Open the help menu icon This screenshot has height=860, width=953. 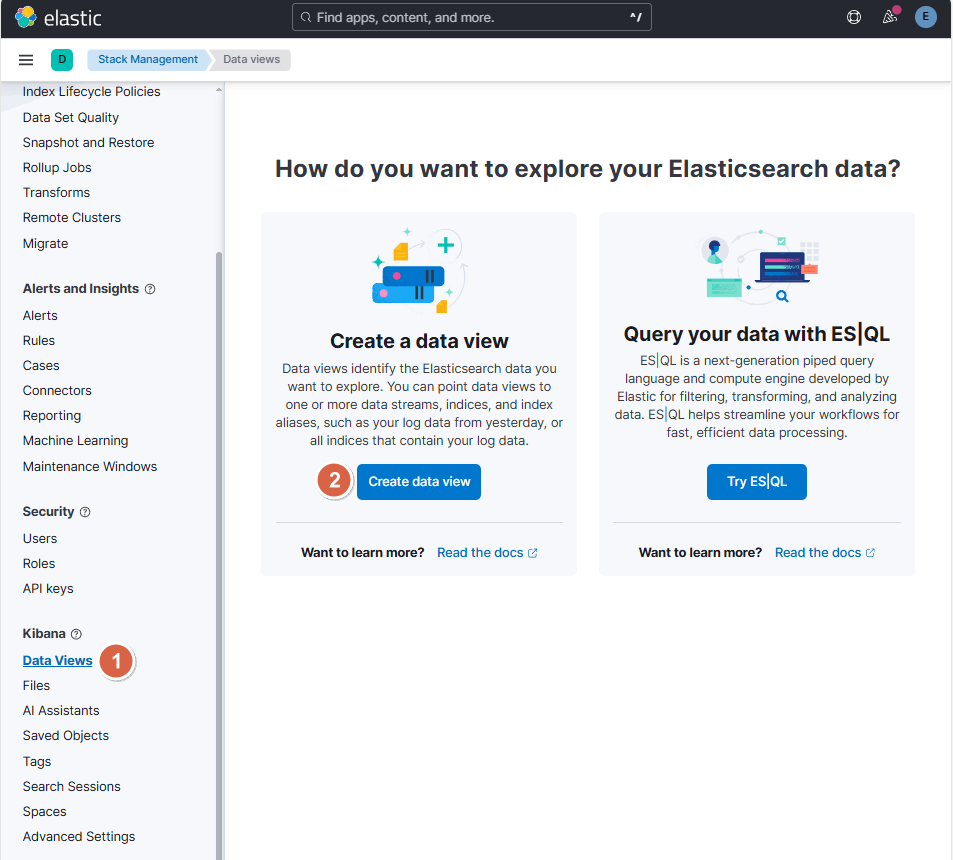pos(854,17)
